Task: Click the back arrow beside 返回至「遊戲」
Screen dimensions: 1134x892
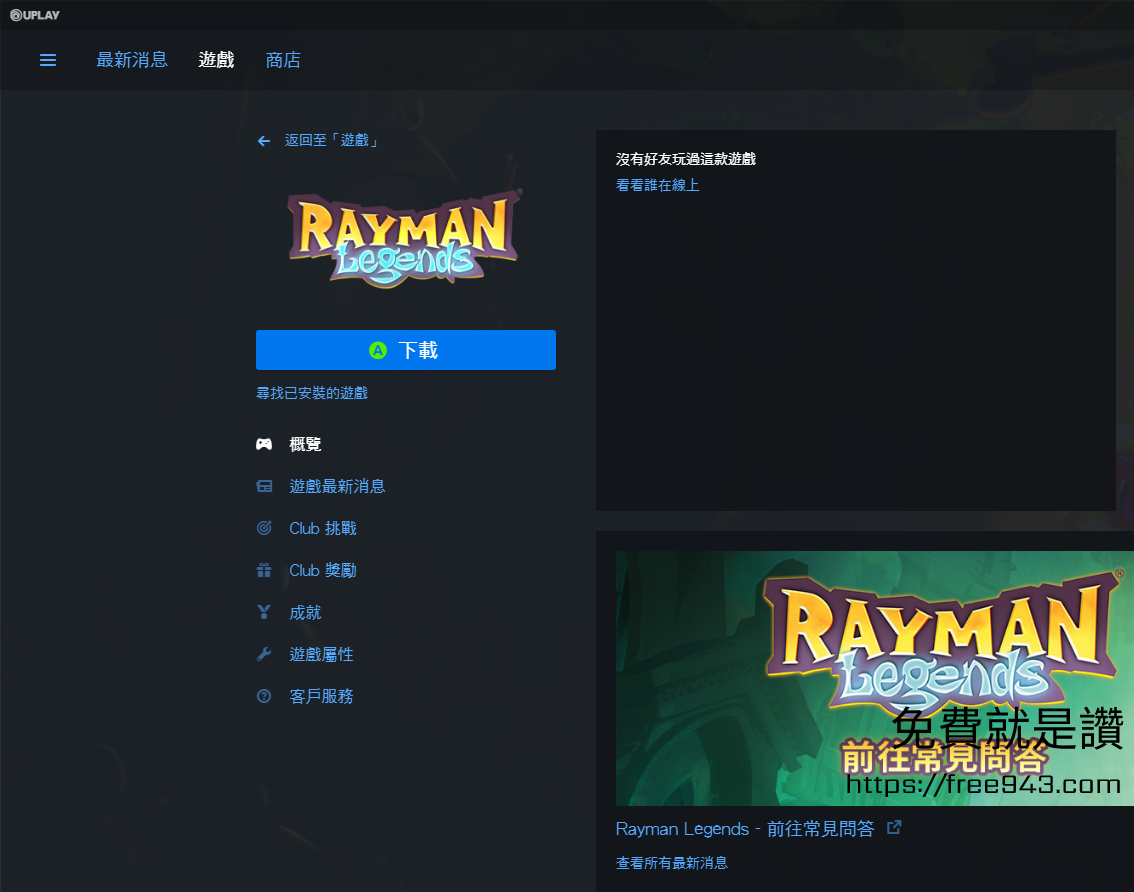Action: pos(263,140)
